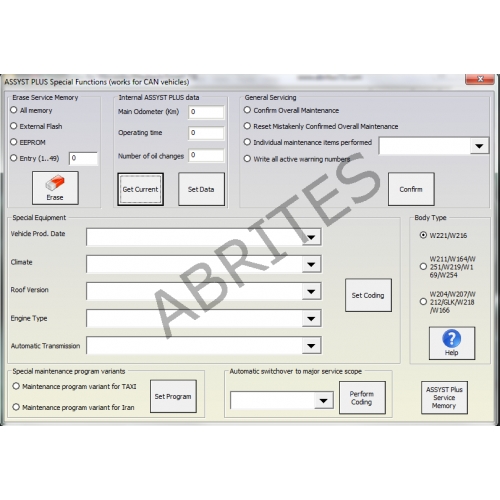Expand the Engine Type dropdown
This screenshot has height=500, width=500.
click(311, 318)
